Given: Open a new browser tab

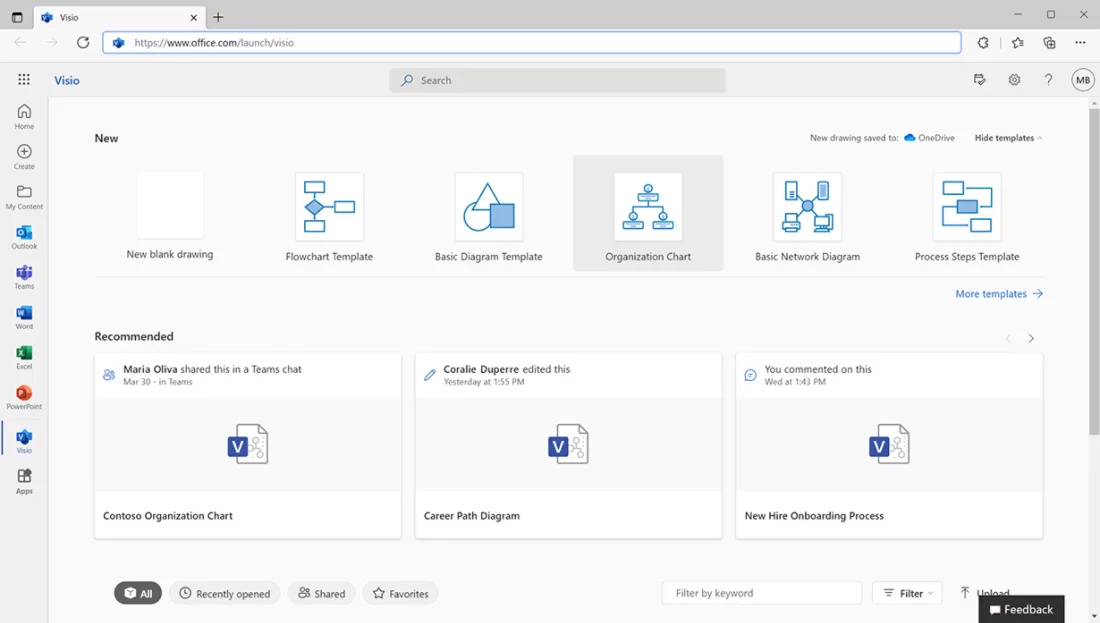Looking at the screenshot, I should coord(218,17).
